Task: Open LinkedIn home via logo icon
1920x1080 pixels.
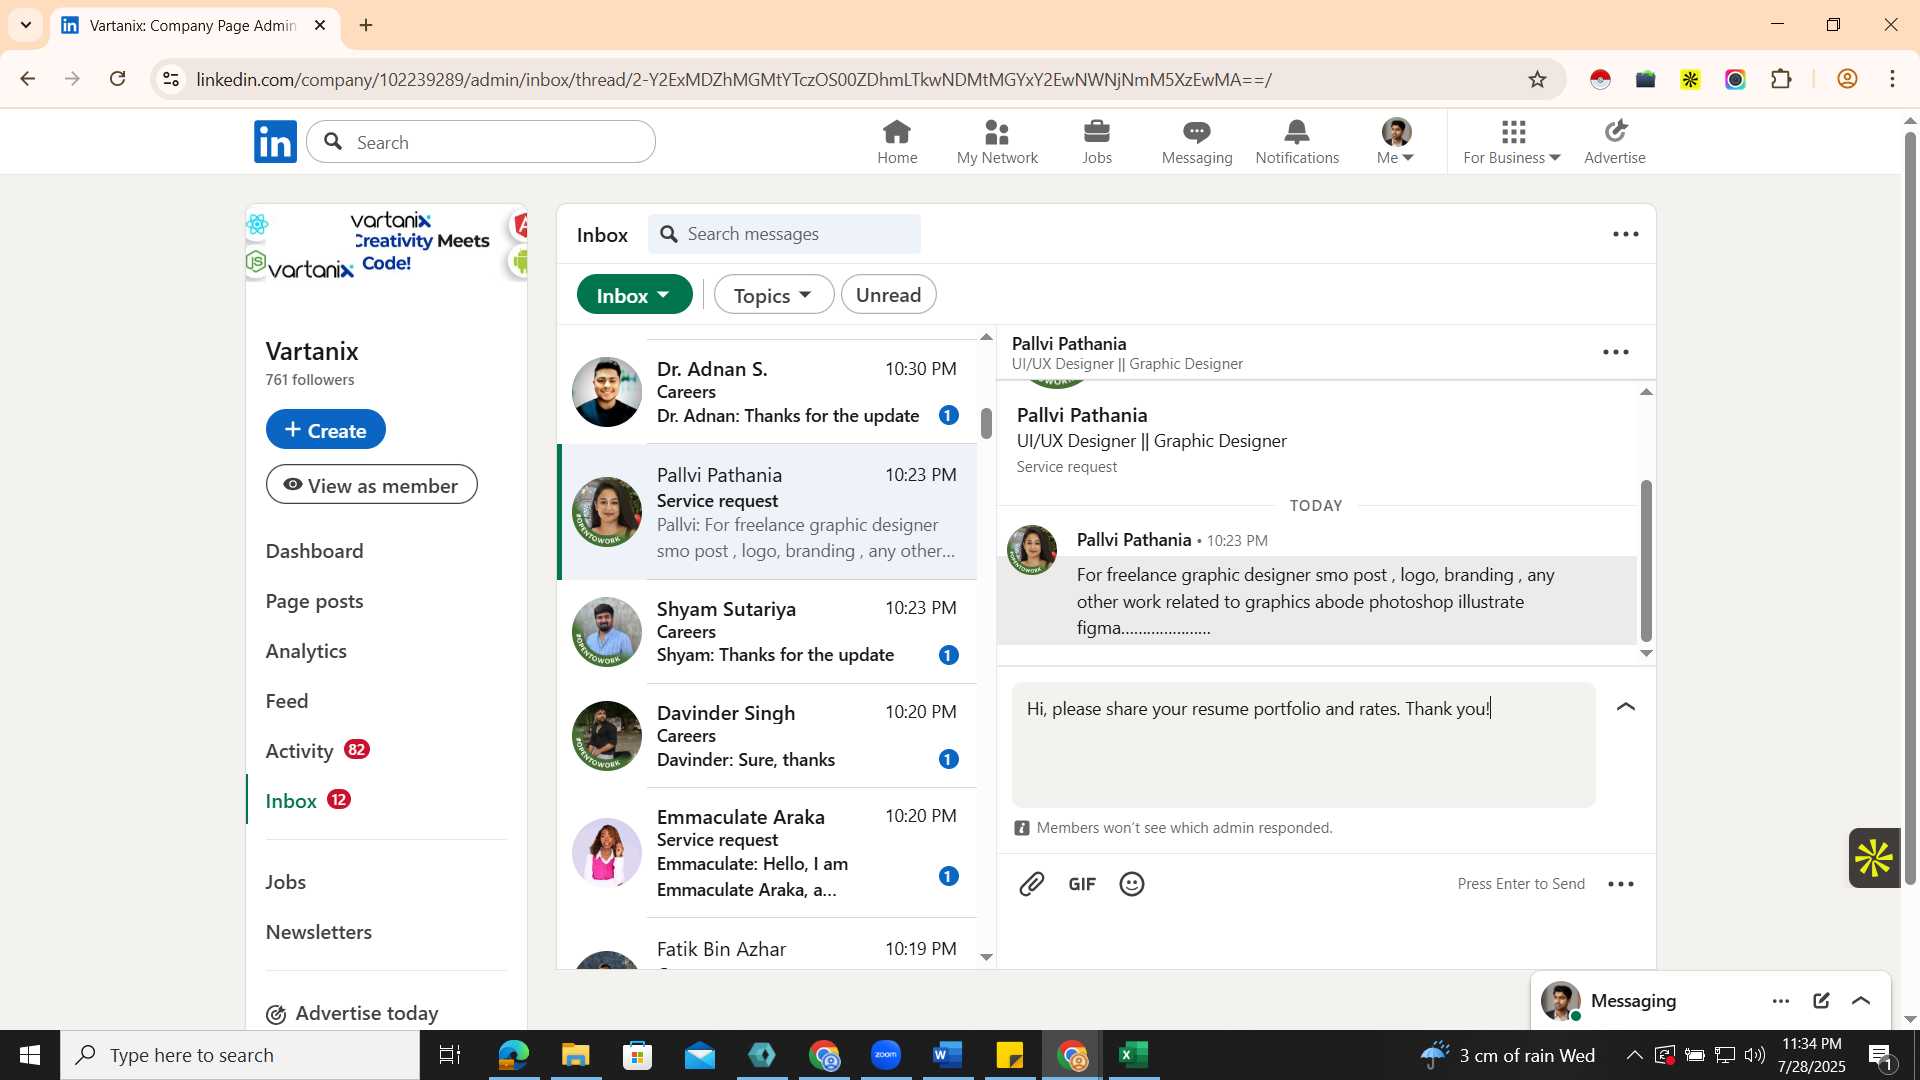Action: (x=275, y=142)
